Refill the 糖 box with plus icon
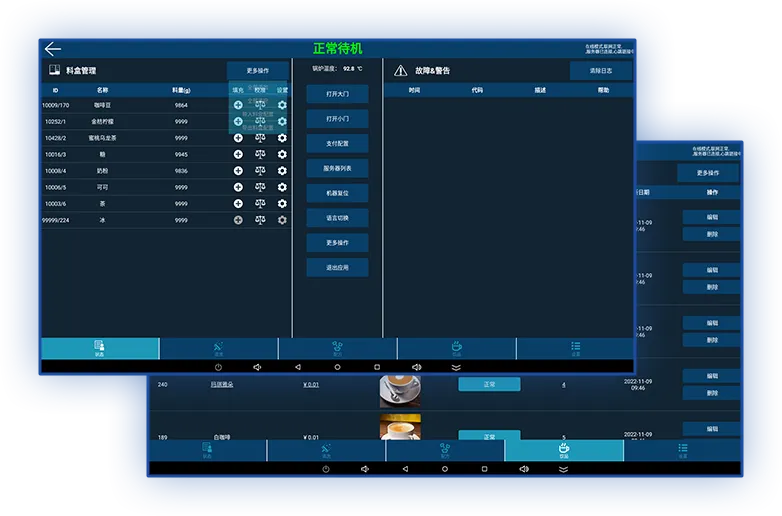Screen dimensions: 782x516 coord(238,155)
